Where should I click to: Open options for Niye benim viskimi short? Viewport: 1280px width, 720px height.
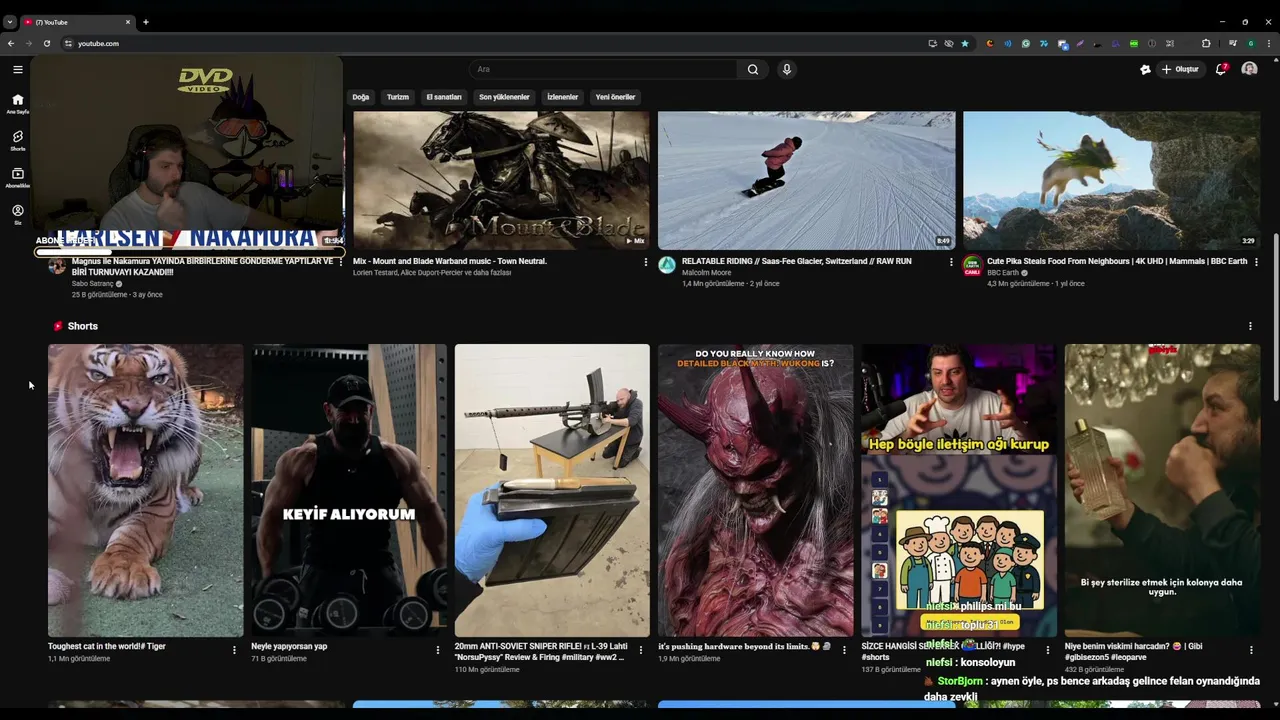[1251, 650]
